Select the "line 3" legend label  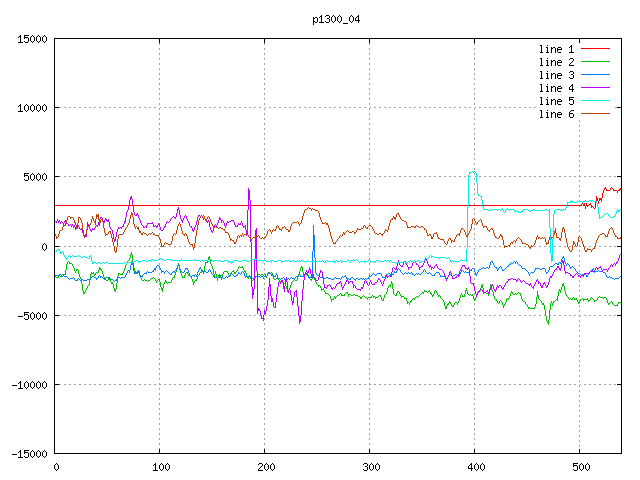click(557, 75)
